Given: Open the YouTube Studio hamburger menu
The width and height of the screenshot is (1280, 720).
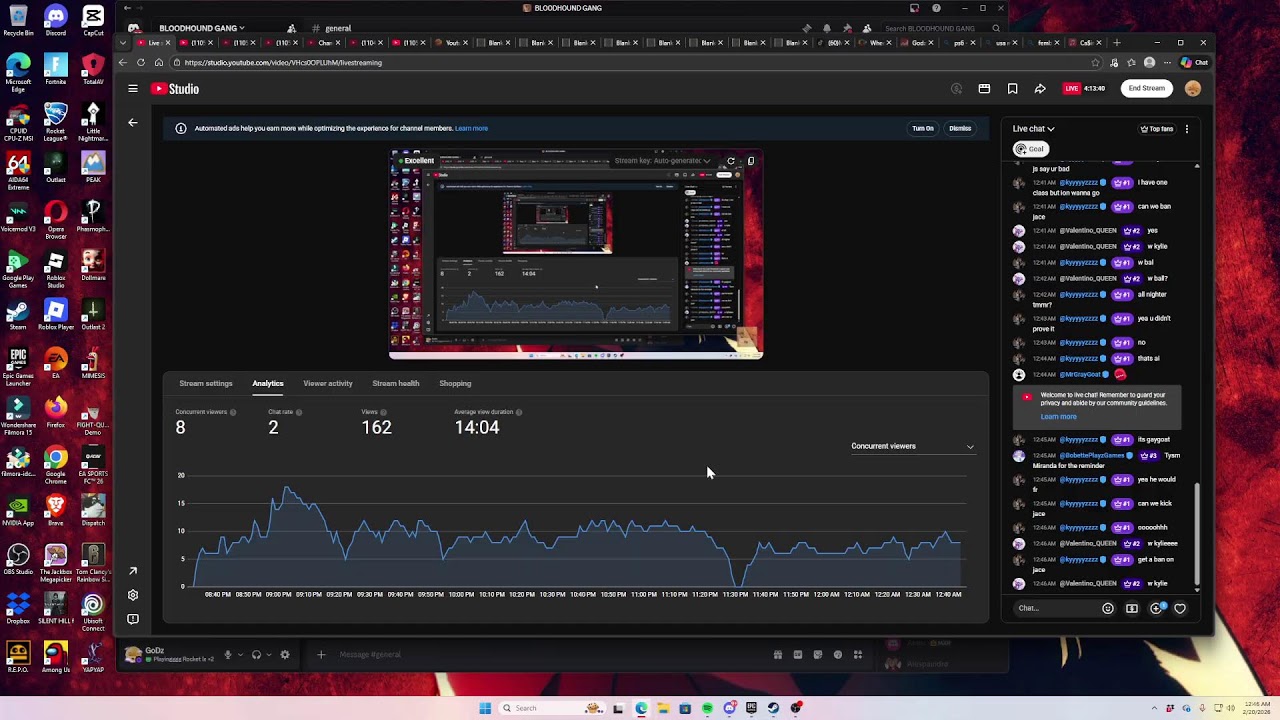Looking at the screenshot, I should click(x=133, y=89).
